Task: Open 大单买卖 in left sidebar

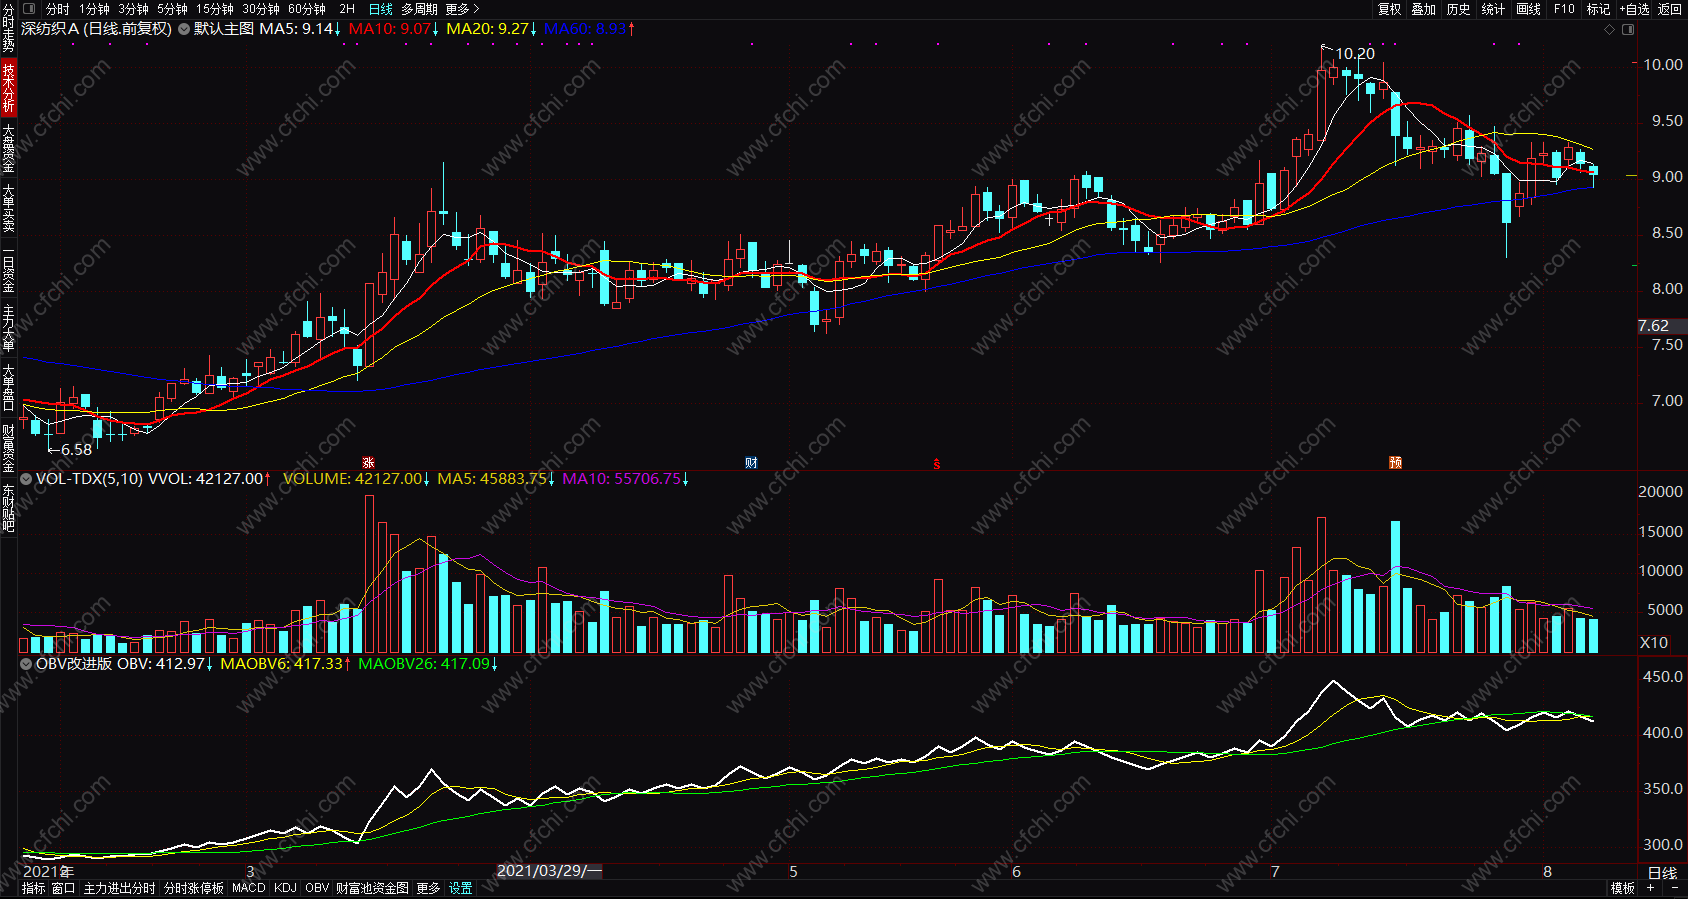Action: tap(8, 207)
